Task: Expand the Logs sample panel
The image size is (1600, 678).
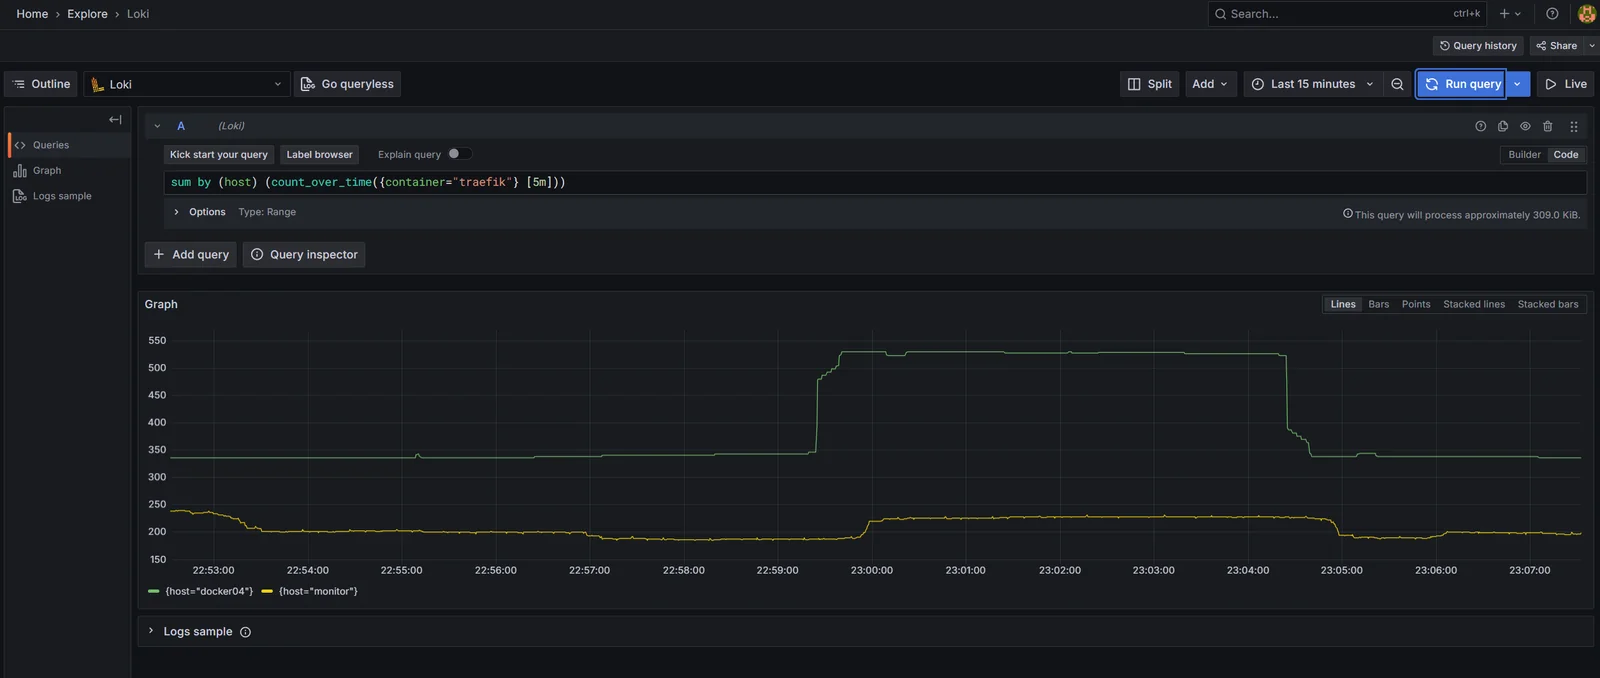Action: pyautogui.click(x=151, y=631)
